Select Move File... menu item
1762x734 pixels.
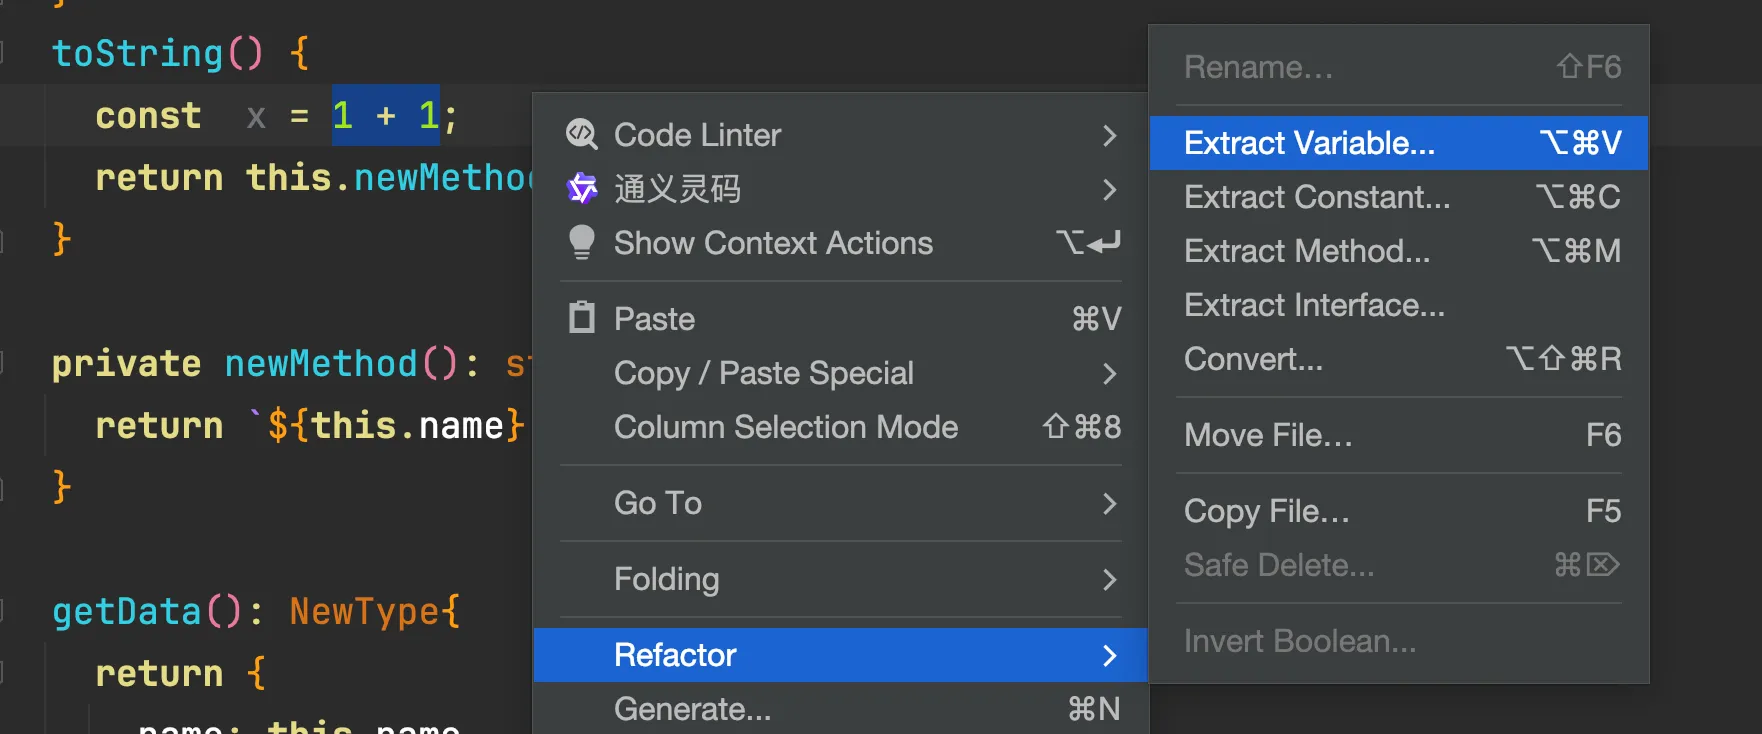(x=1268, y=435)
